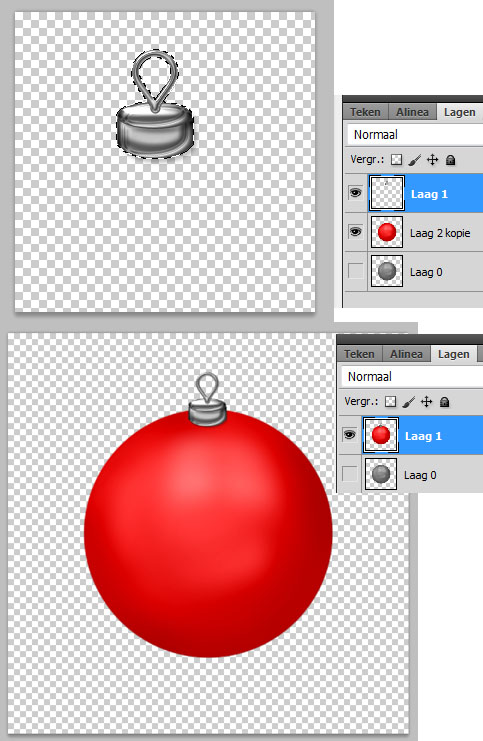Image resolution: width=483 pixels, height=741 pixels.
Task: Select Lagen tab in upper panel
Action: click(459, 112)
